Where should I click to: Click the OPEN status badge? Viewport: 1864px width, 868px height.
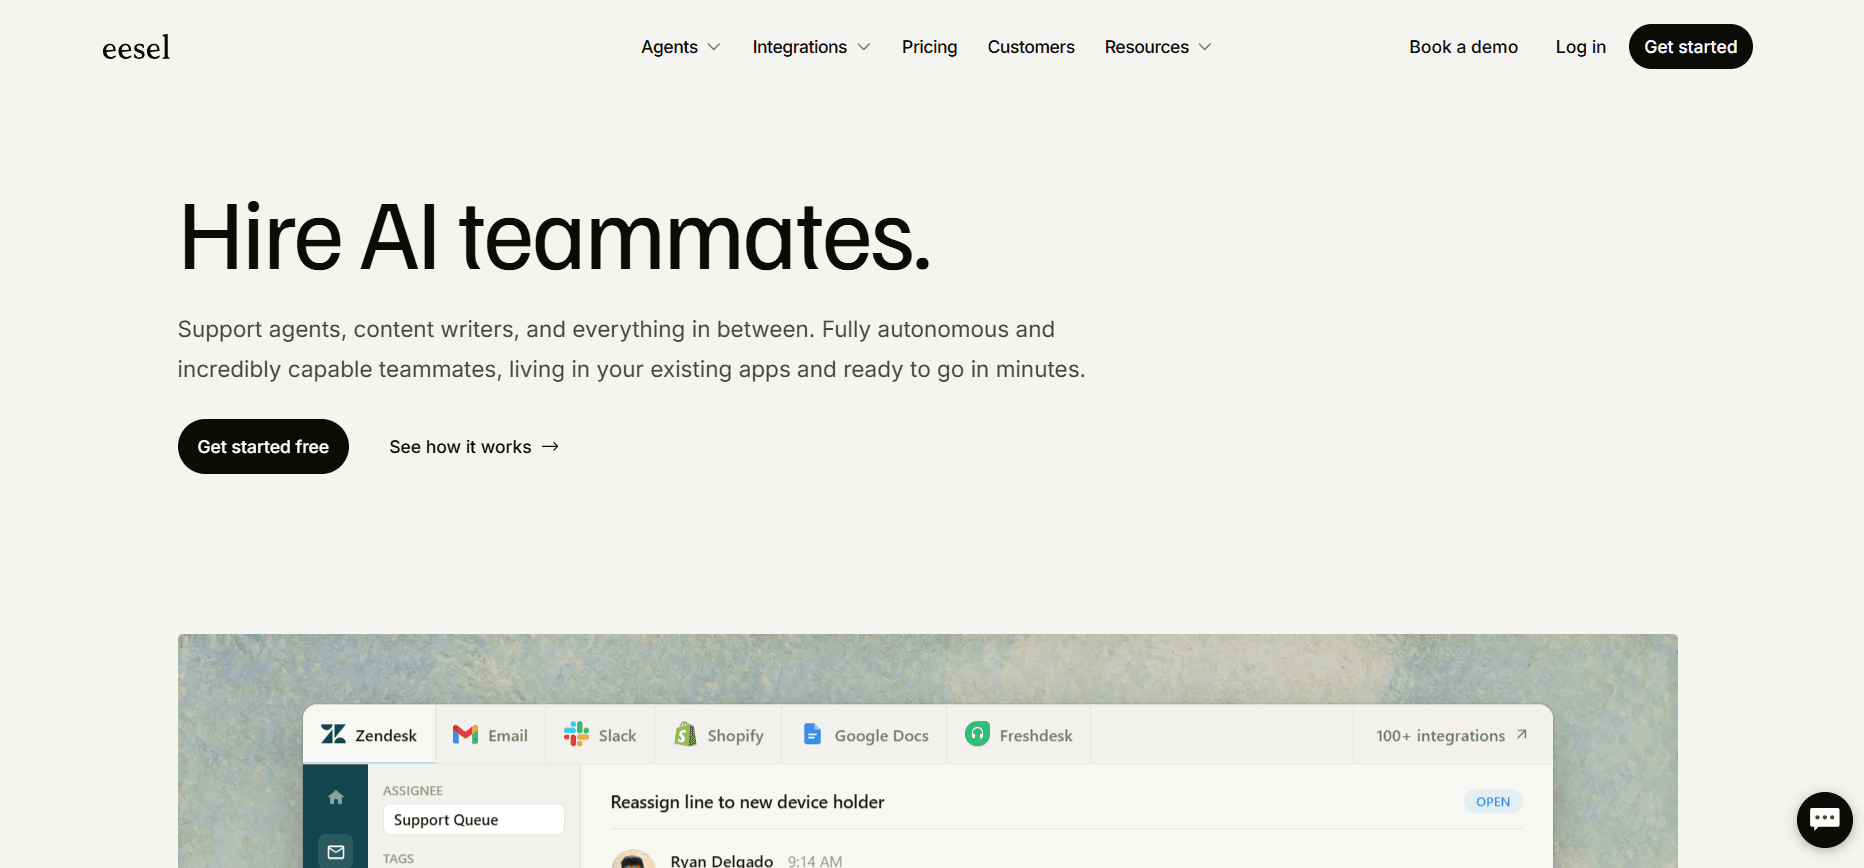click(1493, 801)
